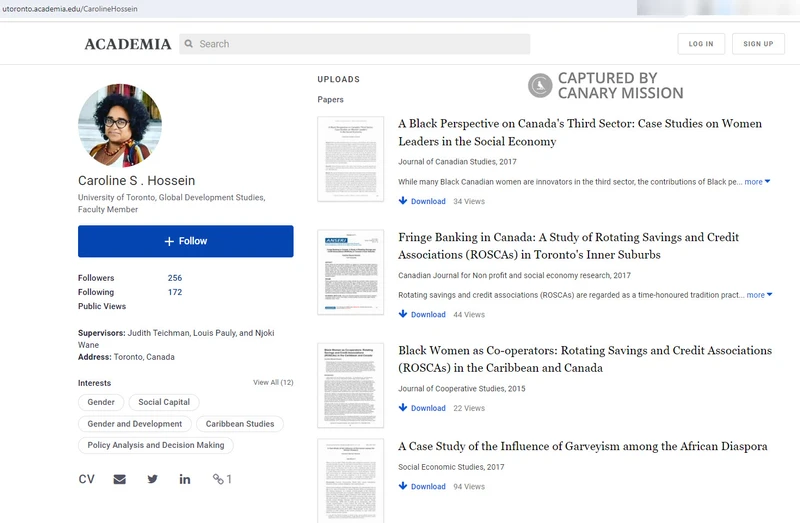Image resolution: width=800 pixels, height=523 pixels.
Task: Click the download arrow icon beside 44 Views
Action: click(403, 314)
